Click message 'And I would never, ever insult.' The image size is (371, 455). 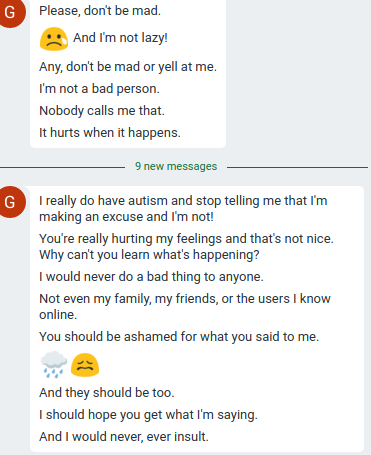tap(124, 437)
